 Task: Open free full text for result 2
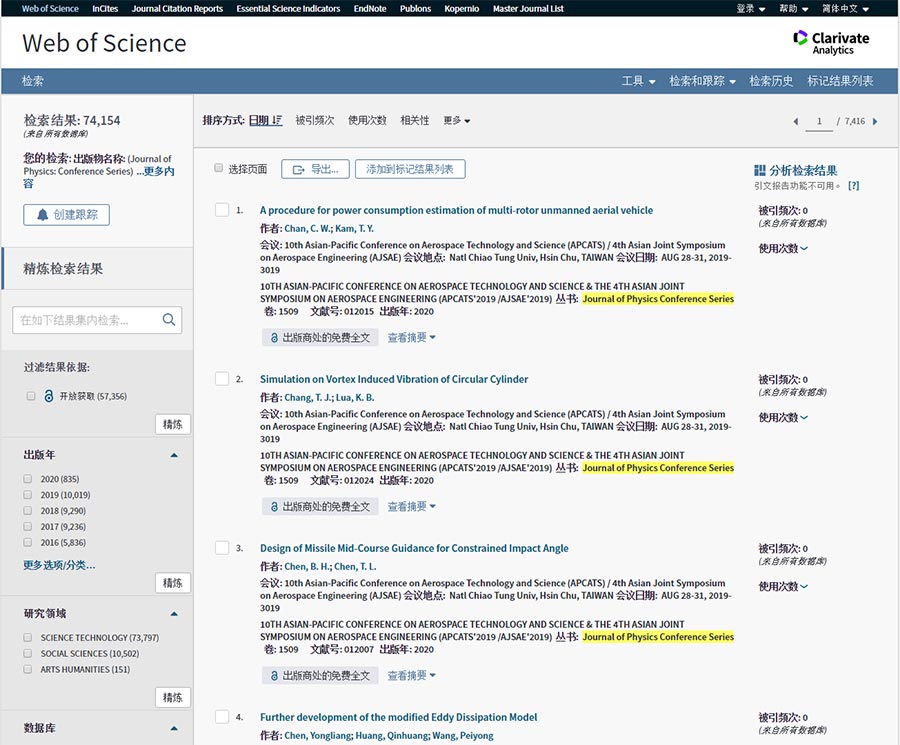point(320,506)
